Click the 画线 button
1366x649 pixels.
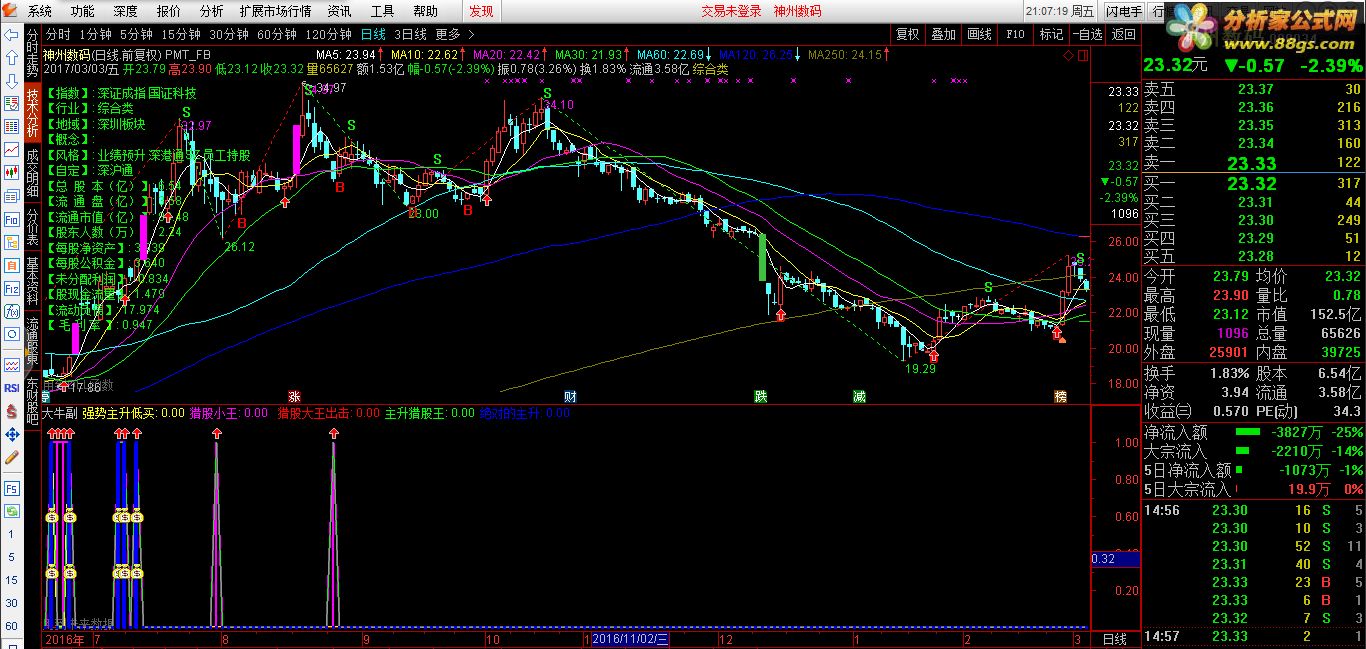[979, 34]
